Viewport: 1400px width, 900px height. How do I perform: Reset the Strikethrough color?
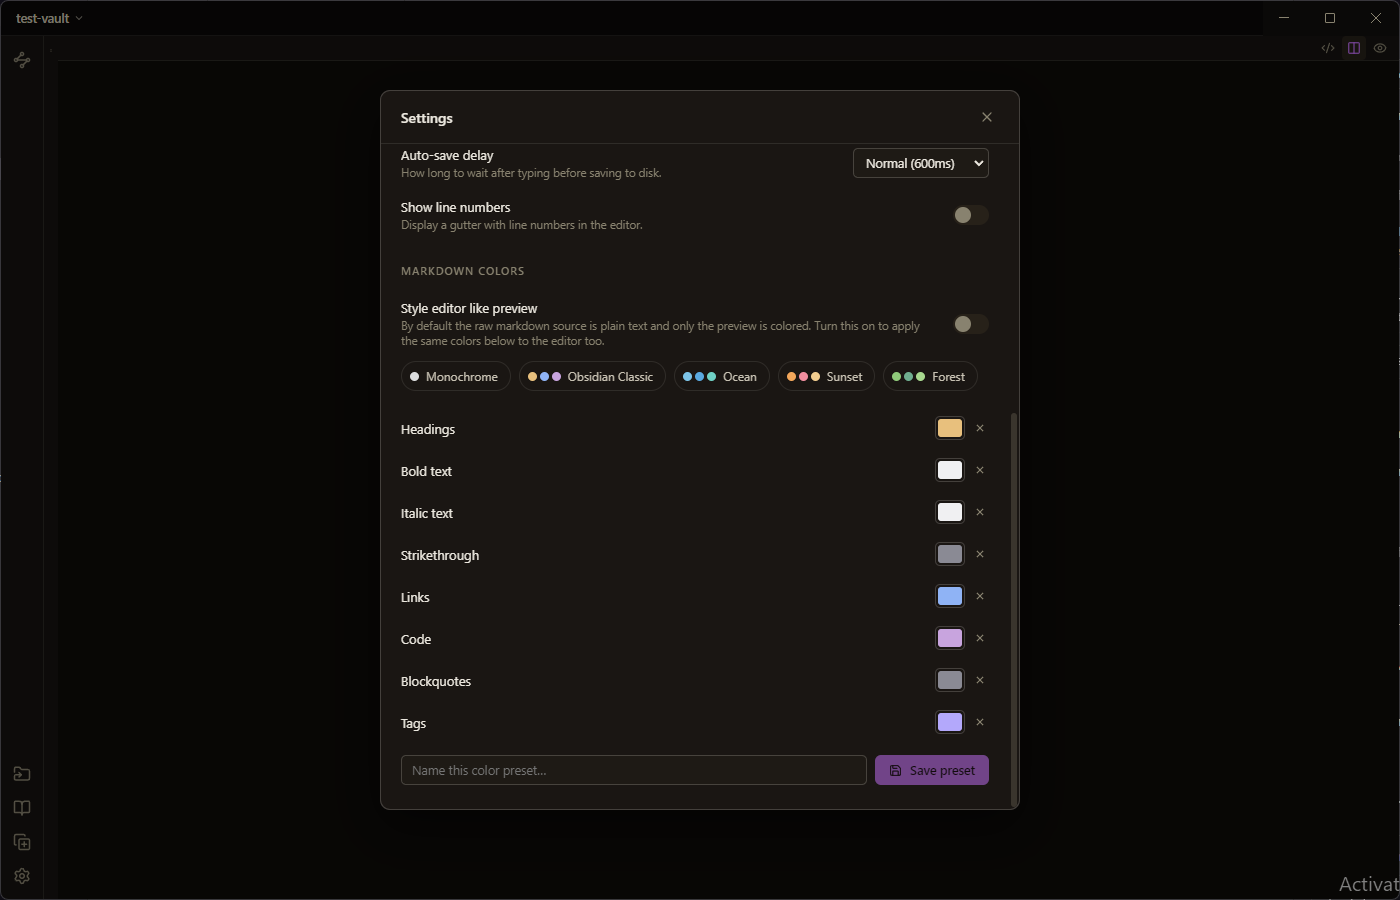980,554
